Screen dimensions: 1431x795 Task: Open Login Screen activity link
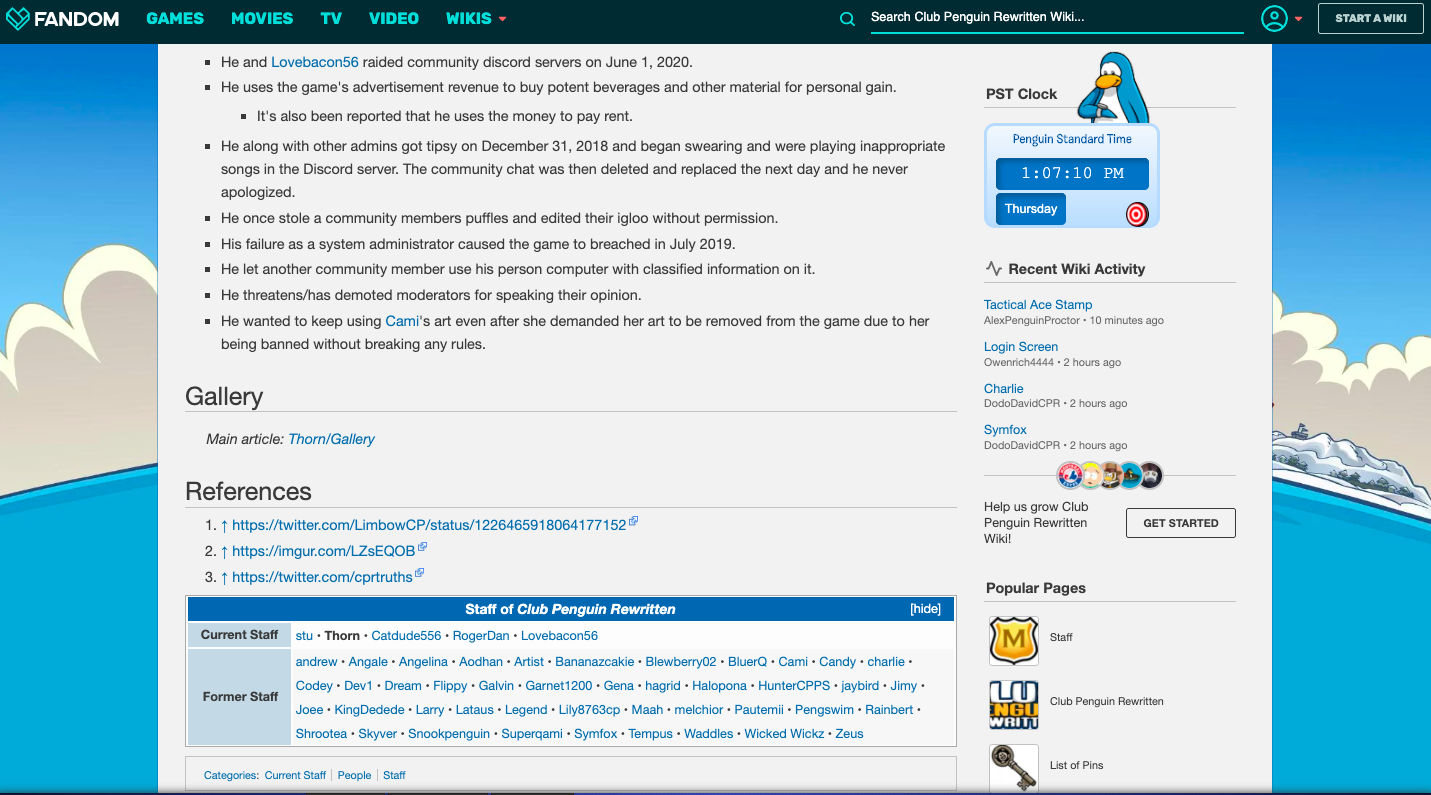[x=1021, y=347]
